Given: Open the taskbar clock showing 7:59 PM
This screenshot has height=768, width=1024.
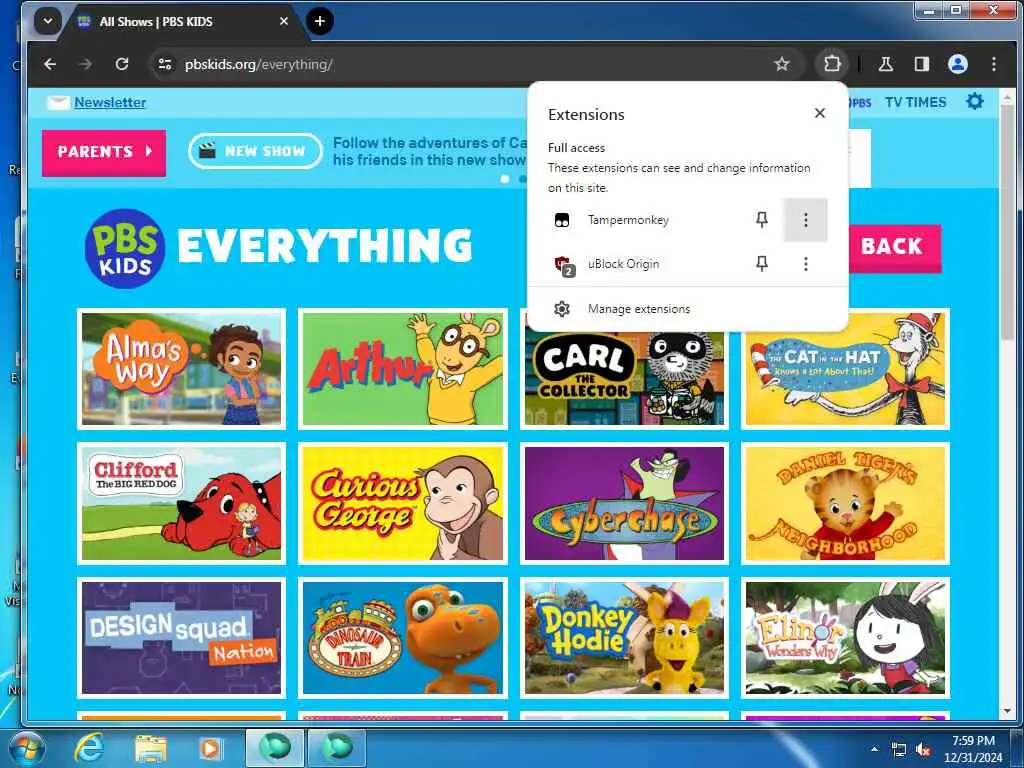Looking at the screenshot, I should [973, 748].
